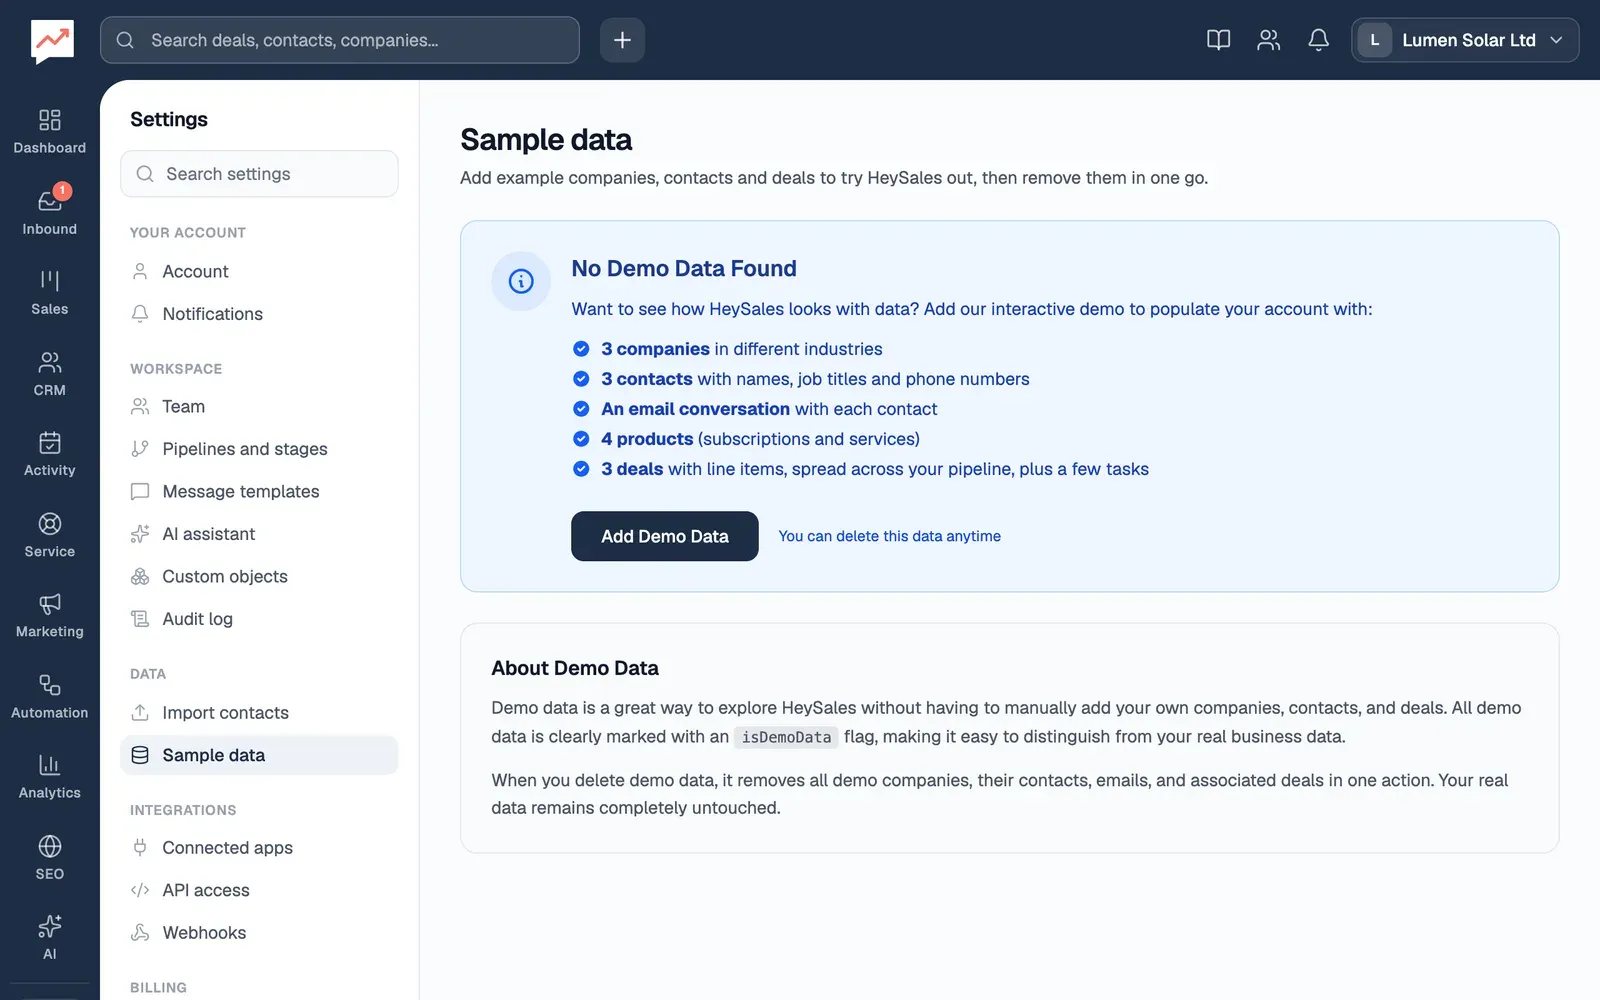
Task: Open API access settings
Action: [259, 890]
